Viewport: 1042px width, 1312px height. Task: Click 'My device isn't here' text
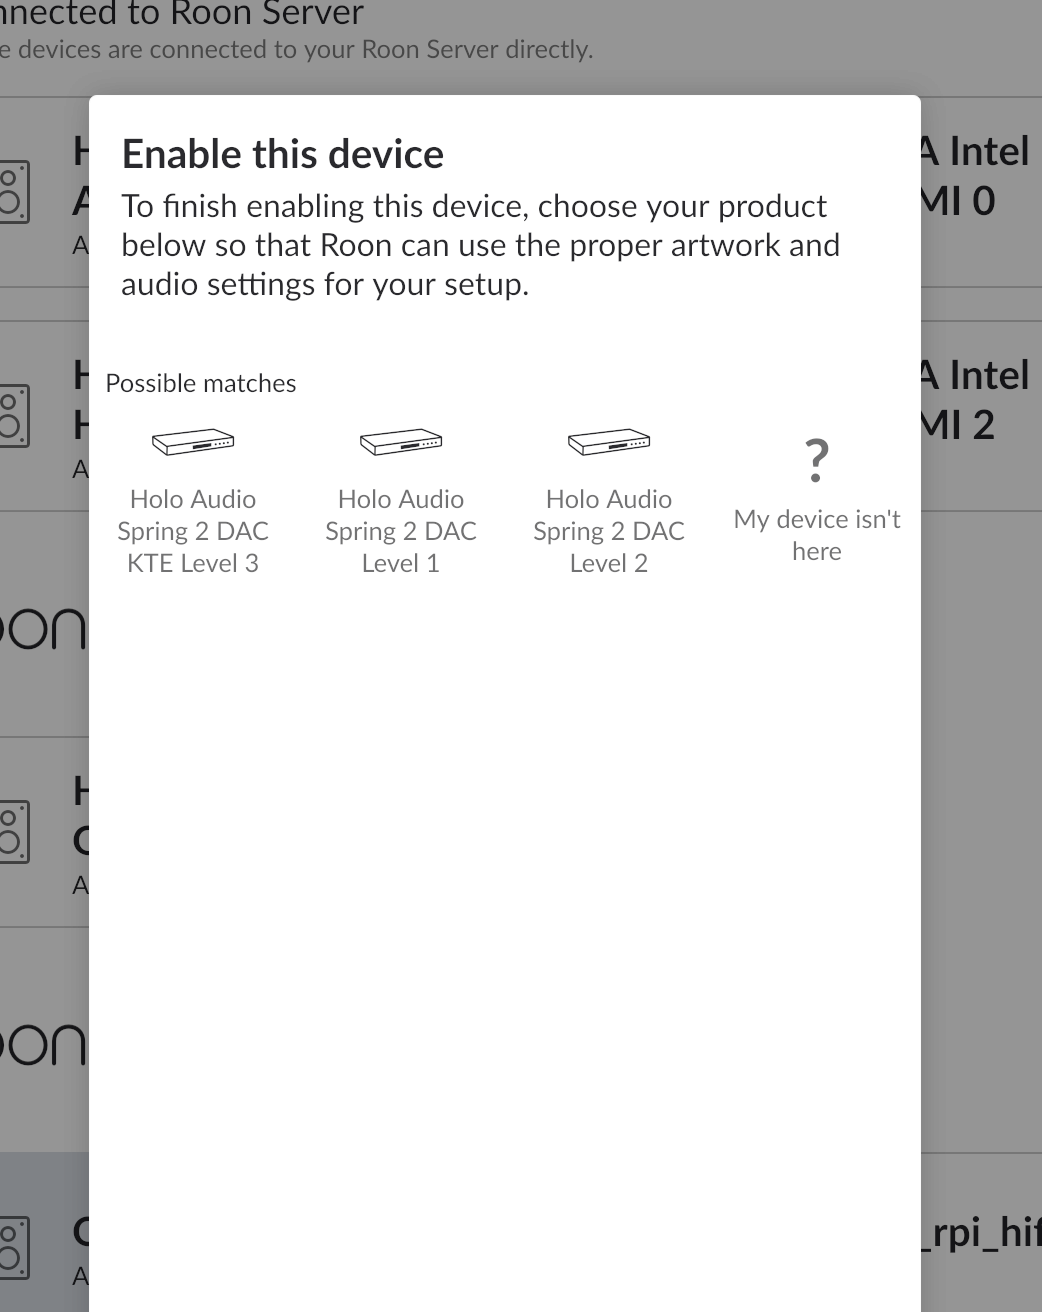[x=817, y=535]
